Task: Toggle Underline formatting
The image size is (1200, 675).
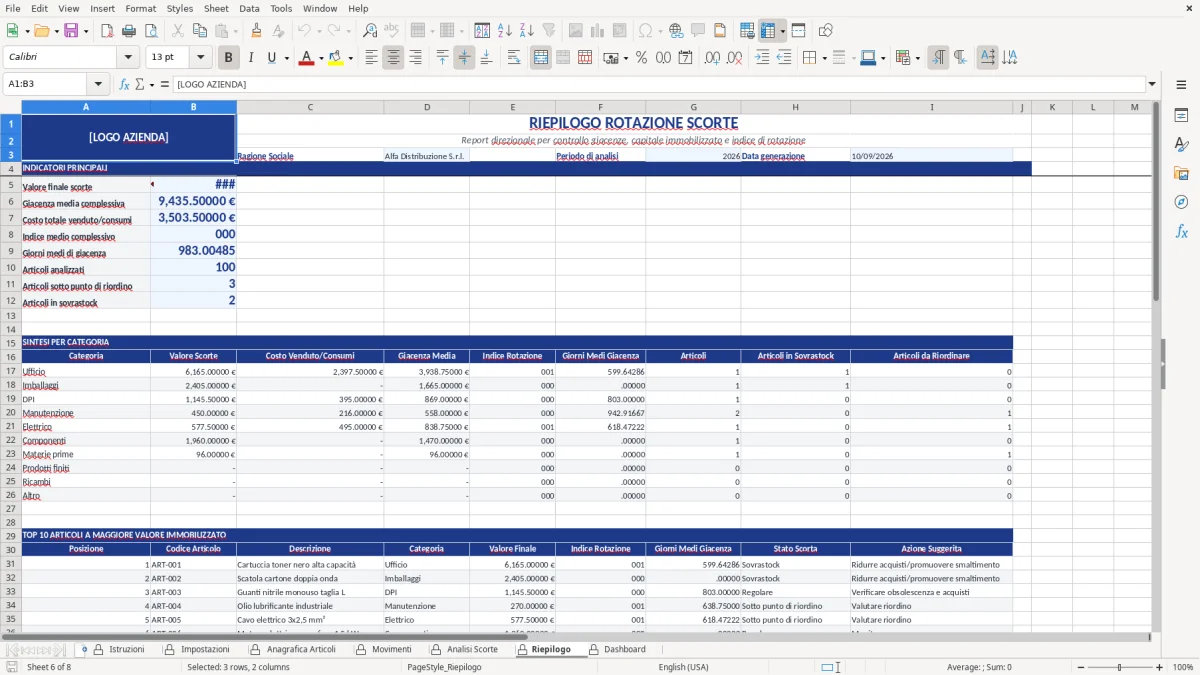Action: point(271,58)
